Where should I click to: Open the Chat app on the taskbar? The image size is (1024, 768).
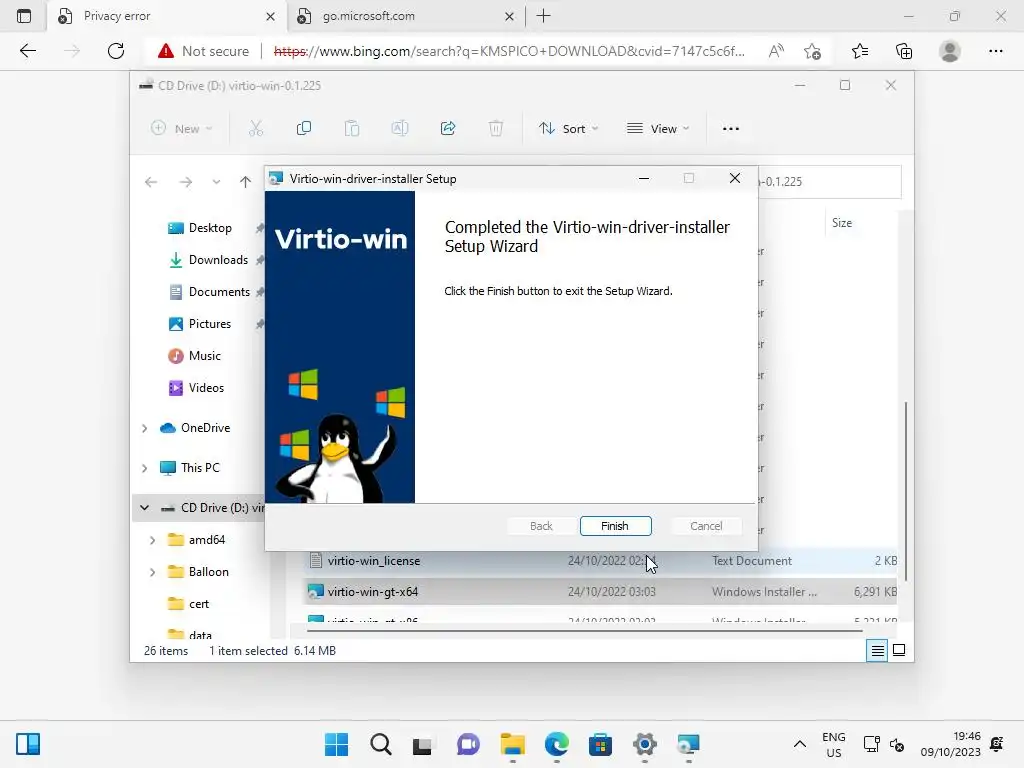point(468,744)
